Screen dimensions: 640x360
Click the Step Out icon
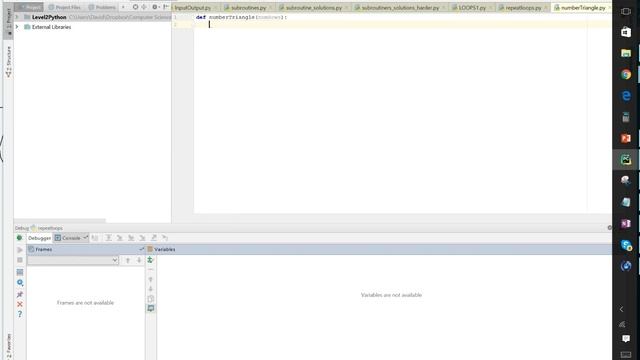pyautogui.click(x=153, y=238)
